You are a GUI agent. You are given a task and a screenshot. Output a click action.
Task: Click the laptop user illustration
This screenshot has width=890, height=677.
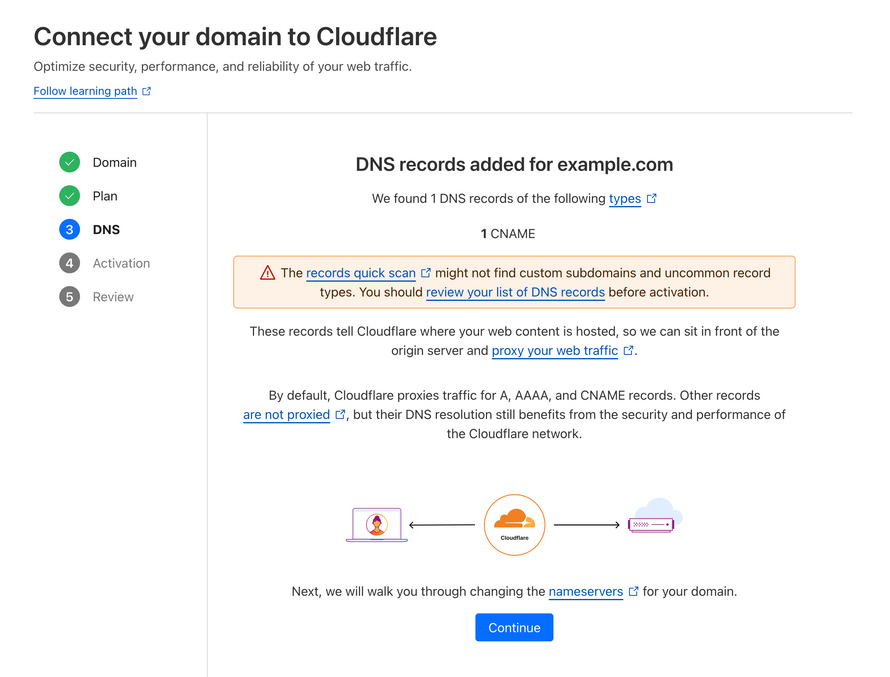376,525
